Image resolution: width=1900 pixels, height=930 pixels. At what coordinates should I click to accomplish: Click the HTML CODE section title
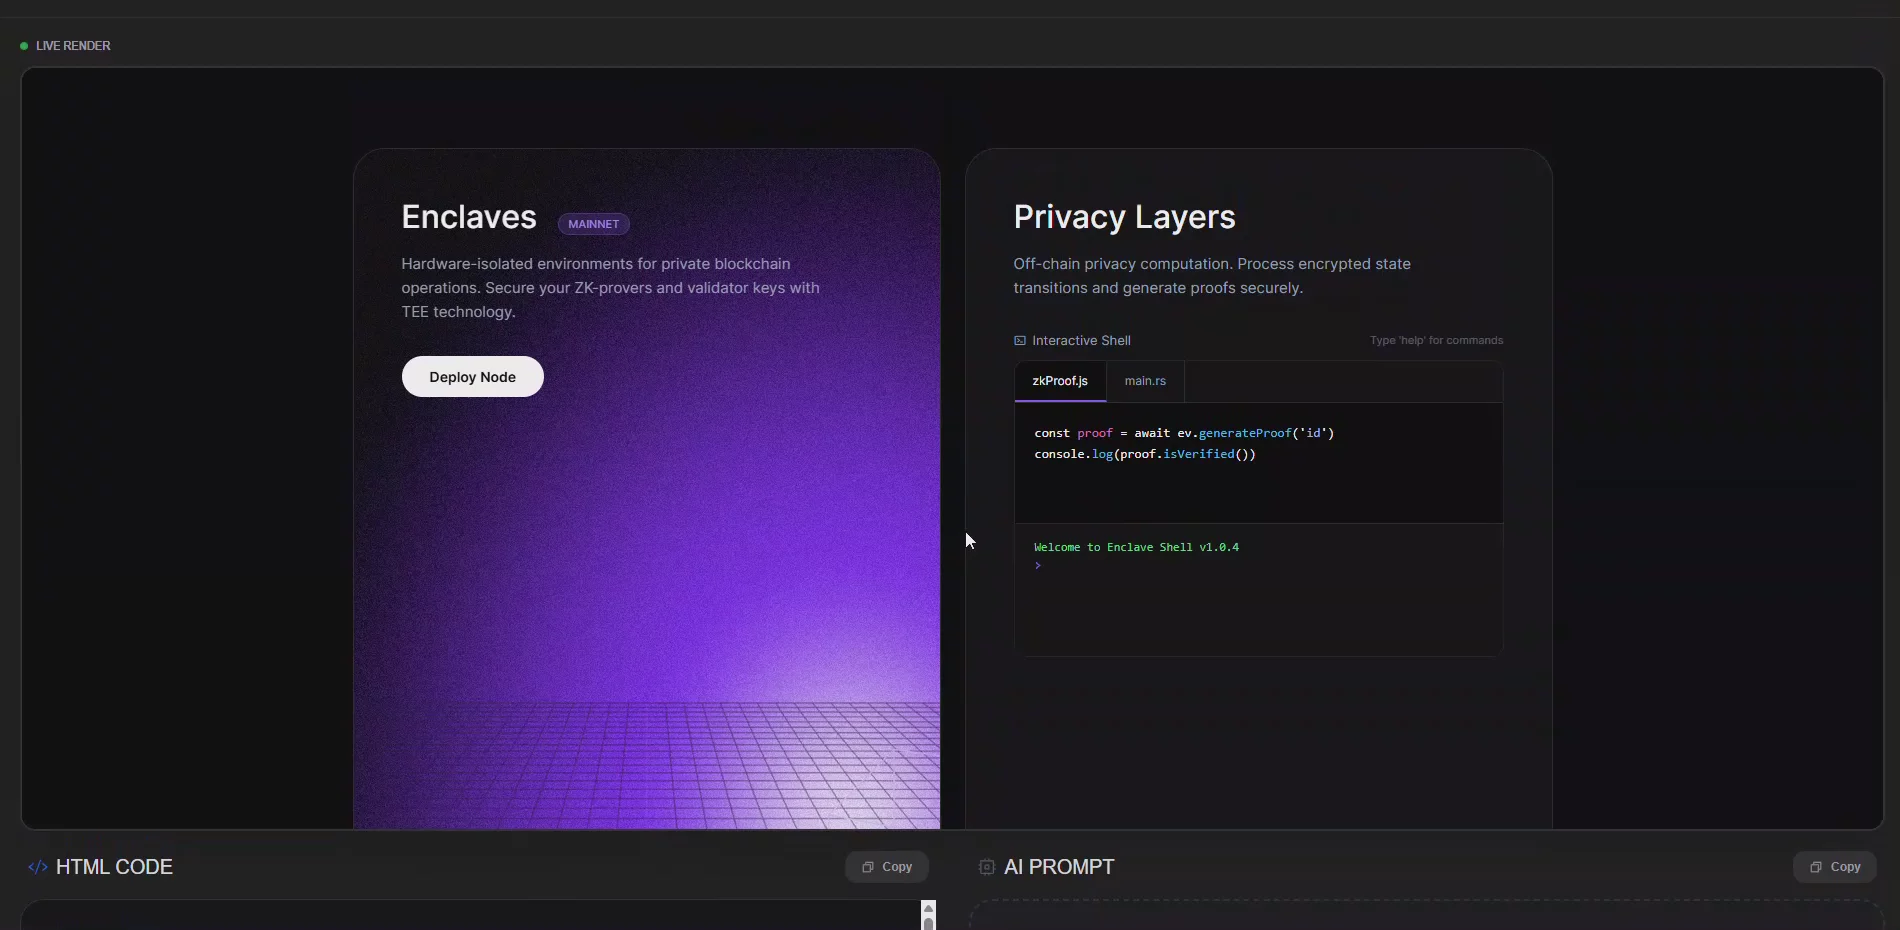point(114,867)
